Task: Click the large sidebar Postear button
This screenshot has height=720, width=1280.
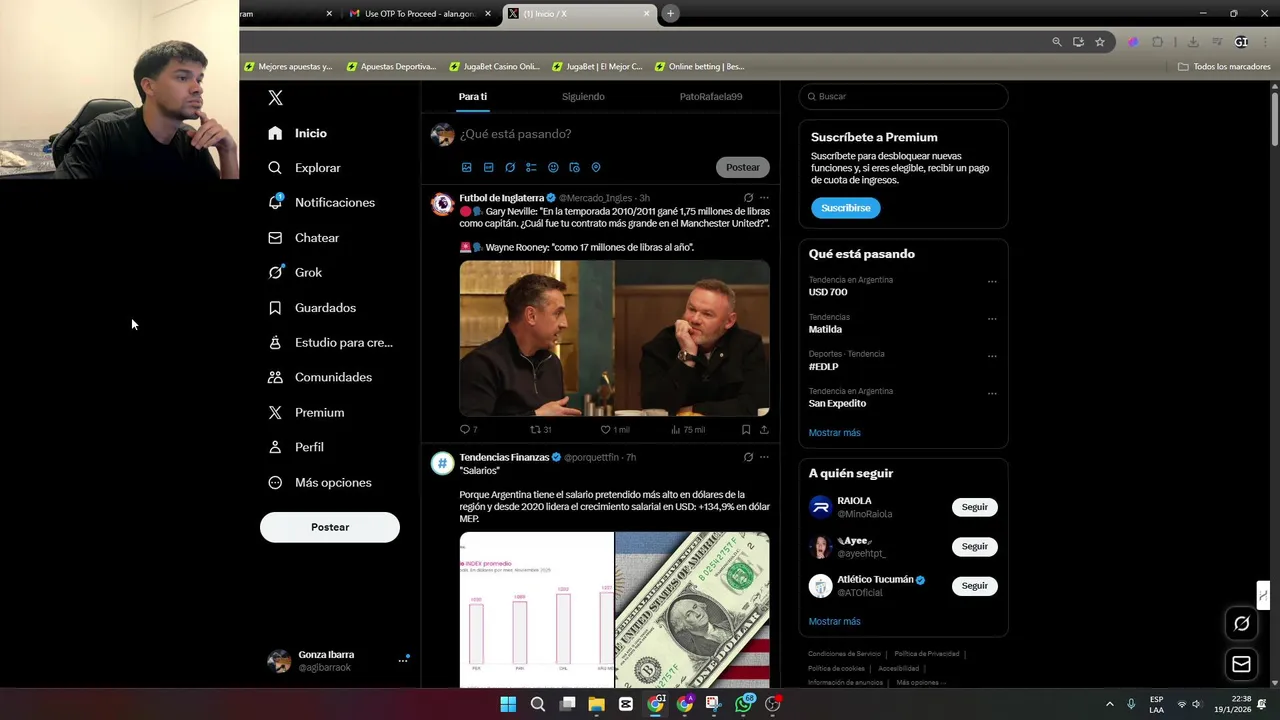Action: coord(330,527)
